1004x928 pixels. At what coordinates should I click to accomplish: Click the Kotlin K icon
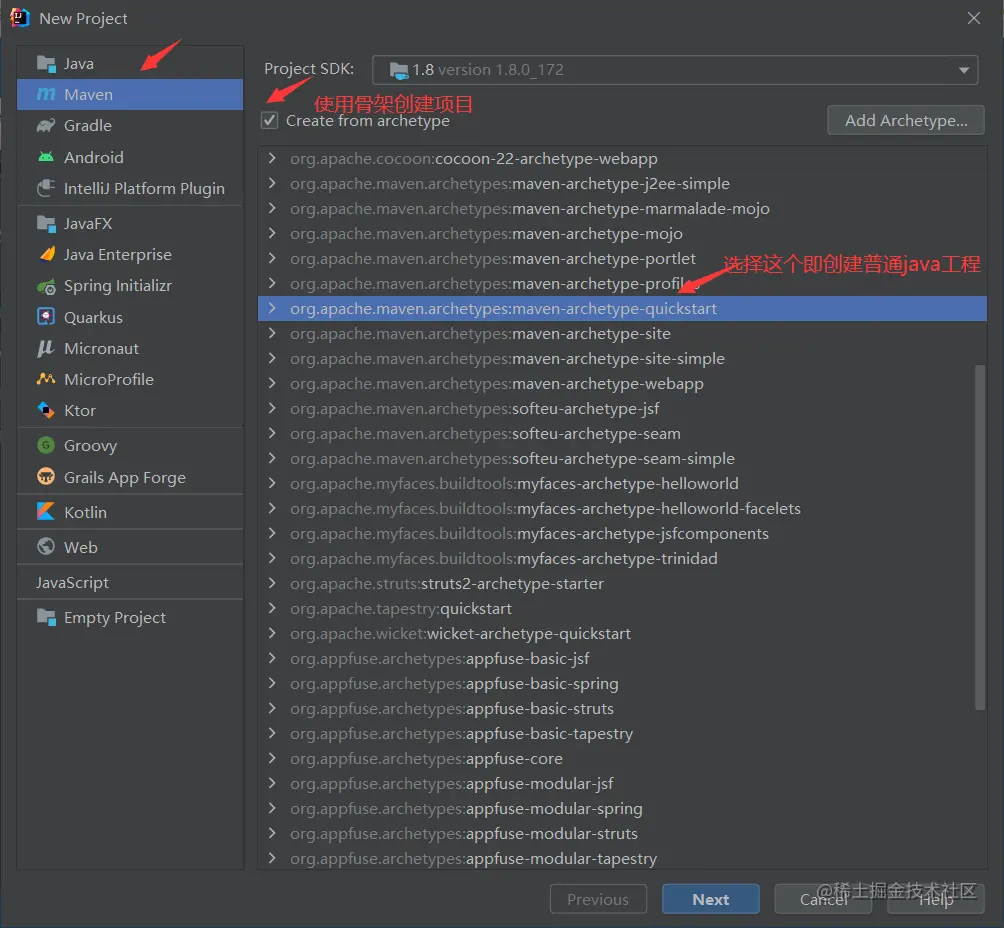(46, 511)
